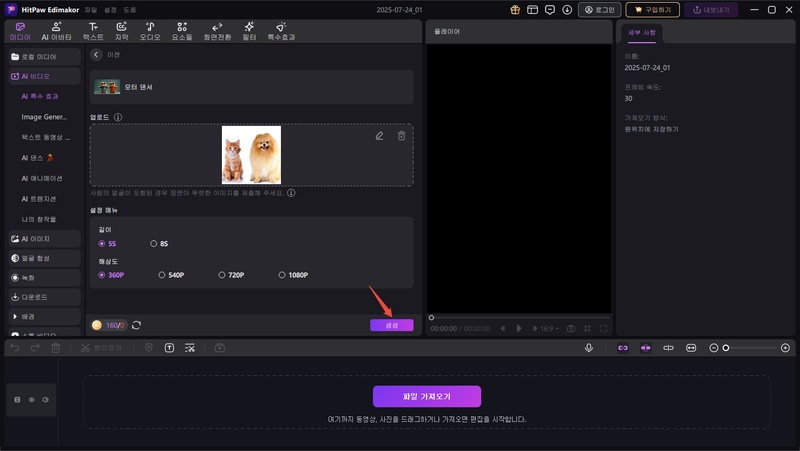800x451 pixels.
Task: Click the player seek bar handle
Action: point(431,317)
